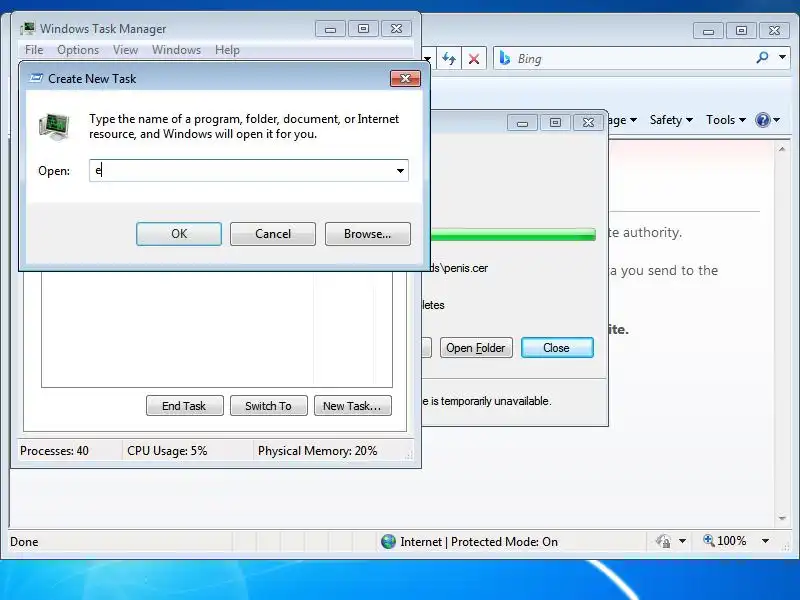800x600 pixels.
Task: Click the green download progress bar
Action: 513,235
